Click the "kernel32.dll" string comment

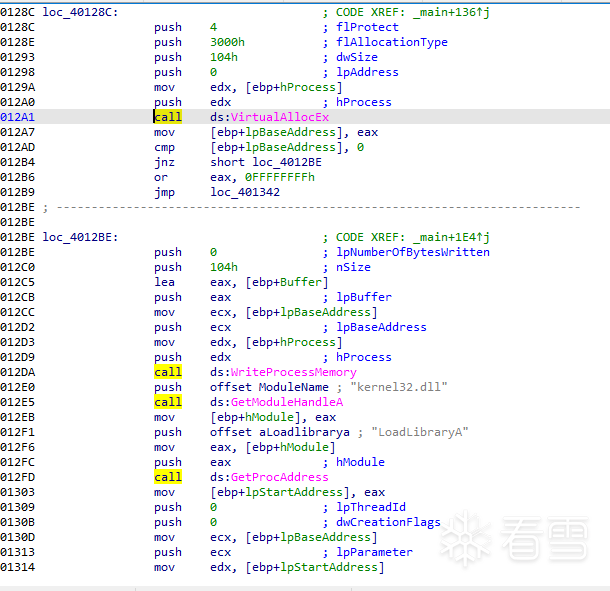[x=399, y=387]
